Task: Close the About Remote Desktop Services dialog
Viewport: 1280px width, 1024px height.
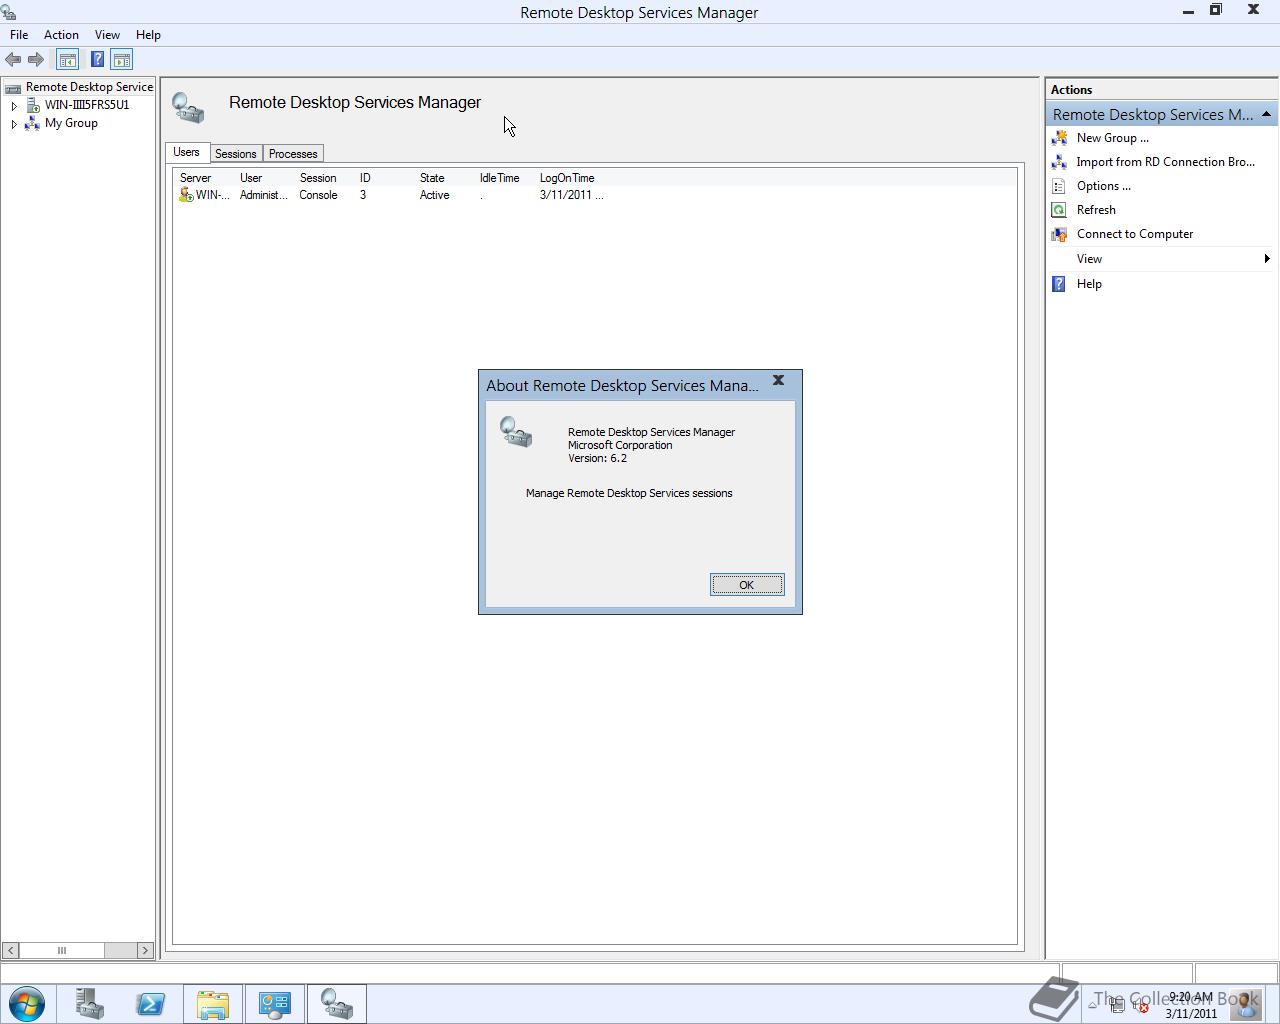Action: [x=778, y=381]
